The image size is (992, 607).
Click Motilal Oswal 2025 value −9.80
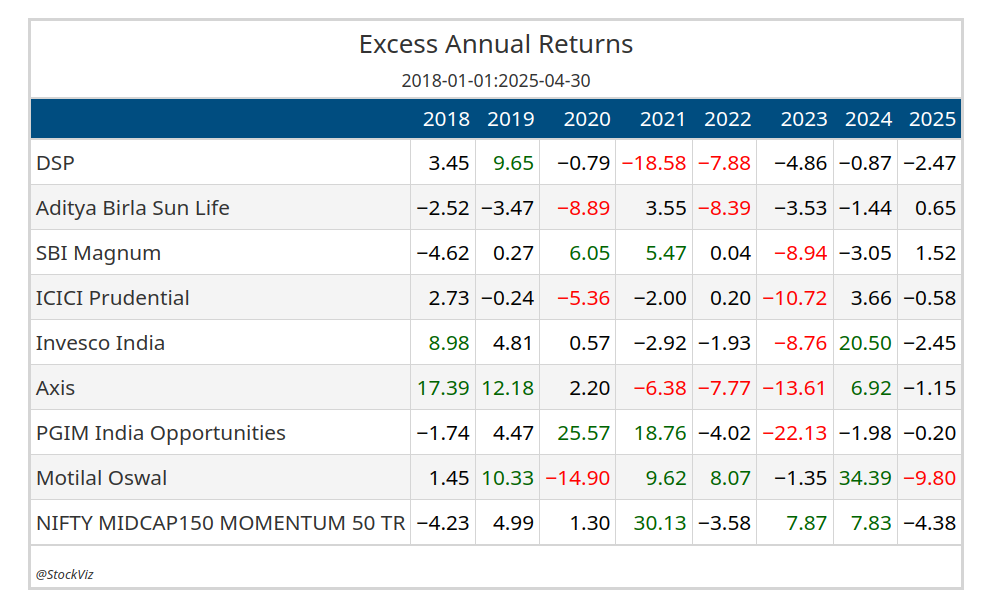pyautogui.click(x=929, y=478)
